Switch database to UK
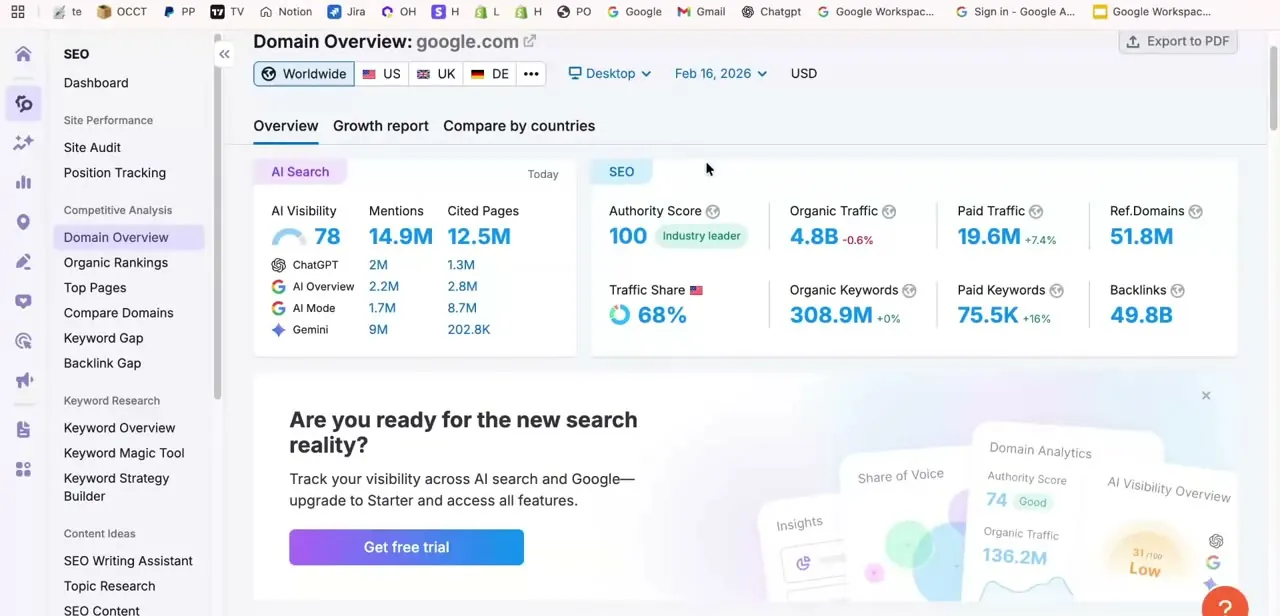The width and height of the screenshot is (1280, 616). pos(436,74)
